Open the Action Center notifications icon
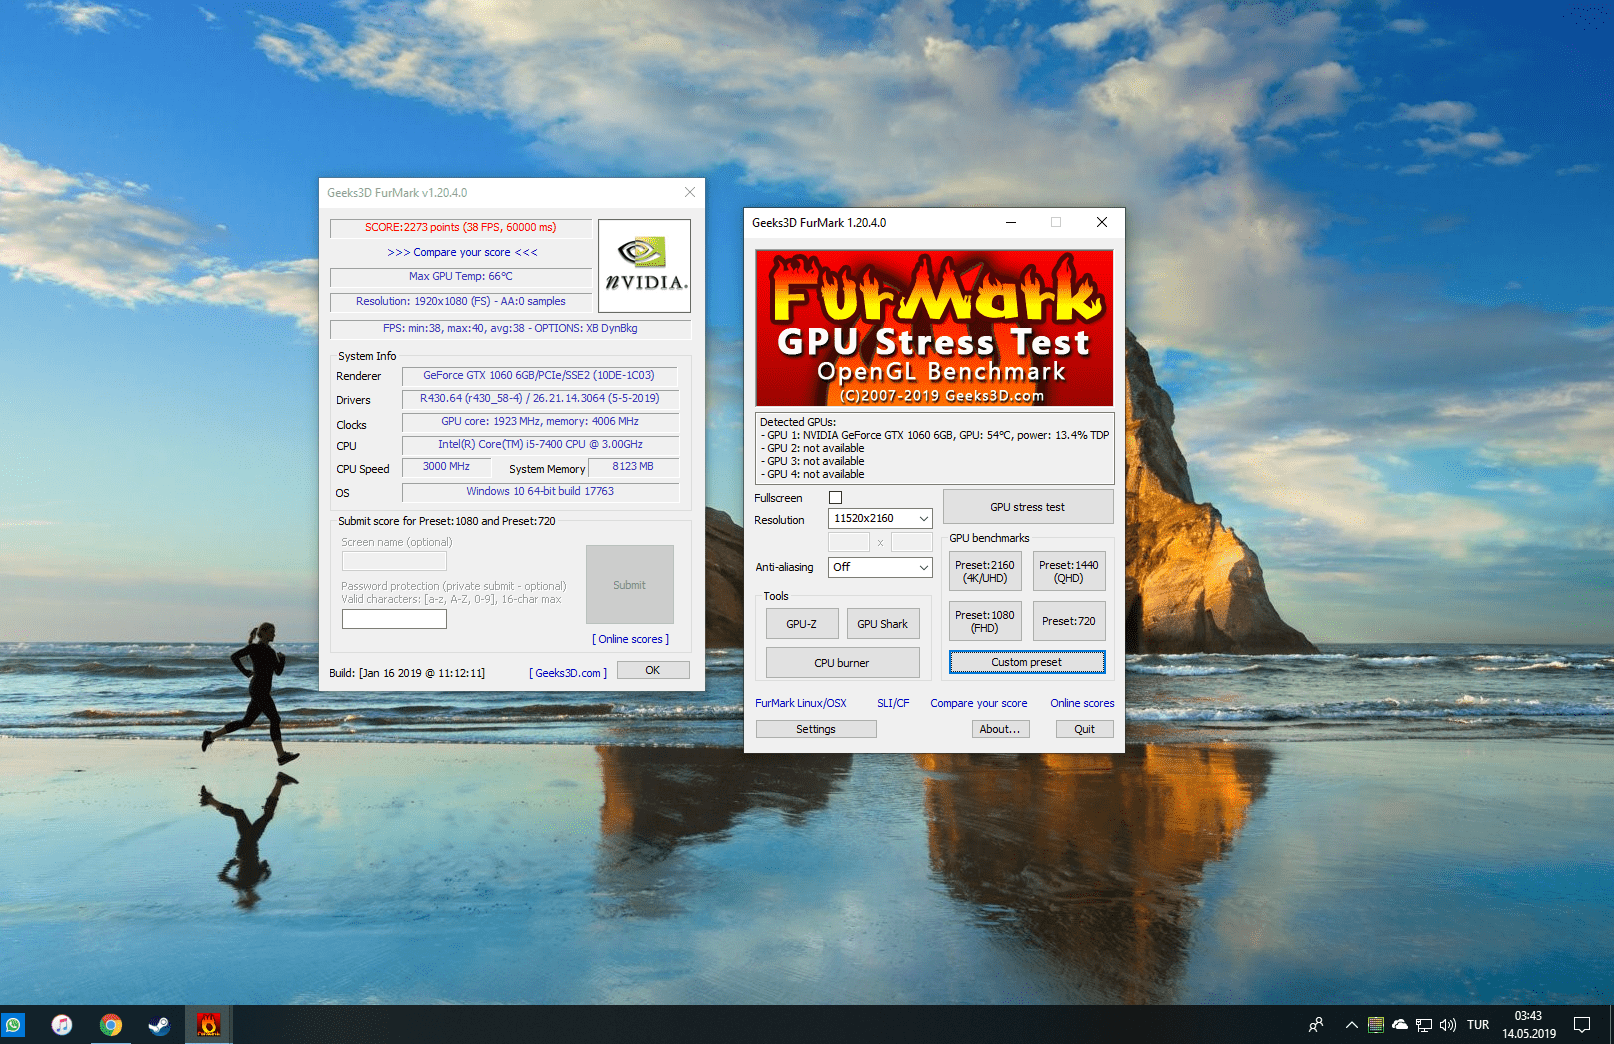The image size is (1614, 1044). coord(1582,1025)
